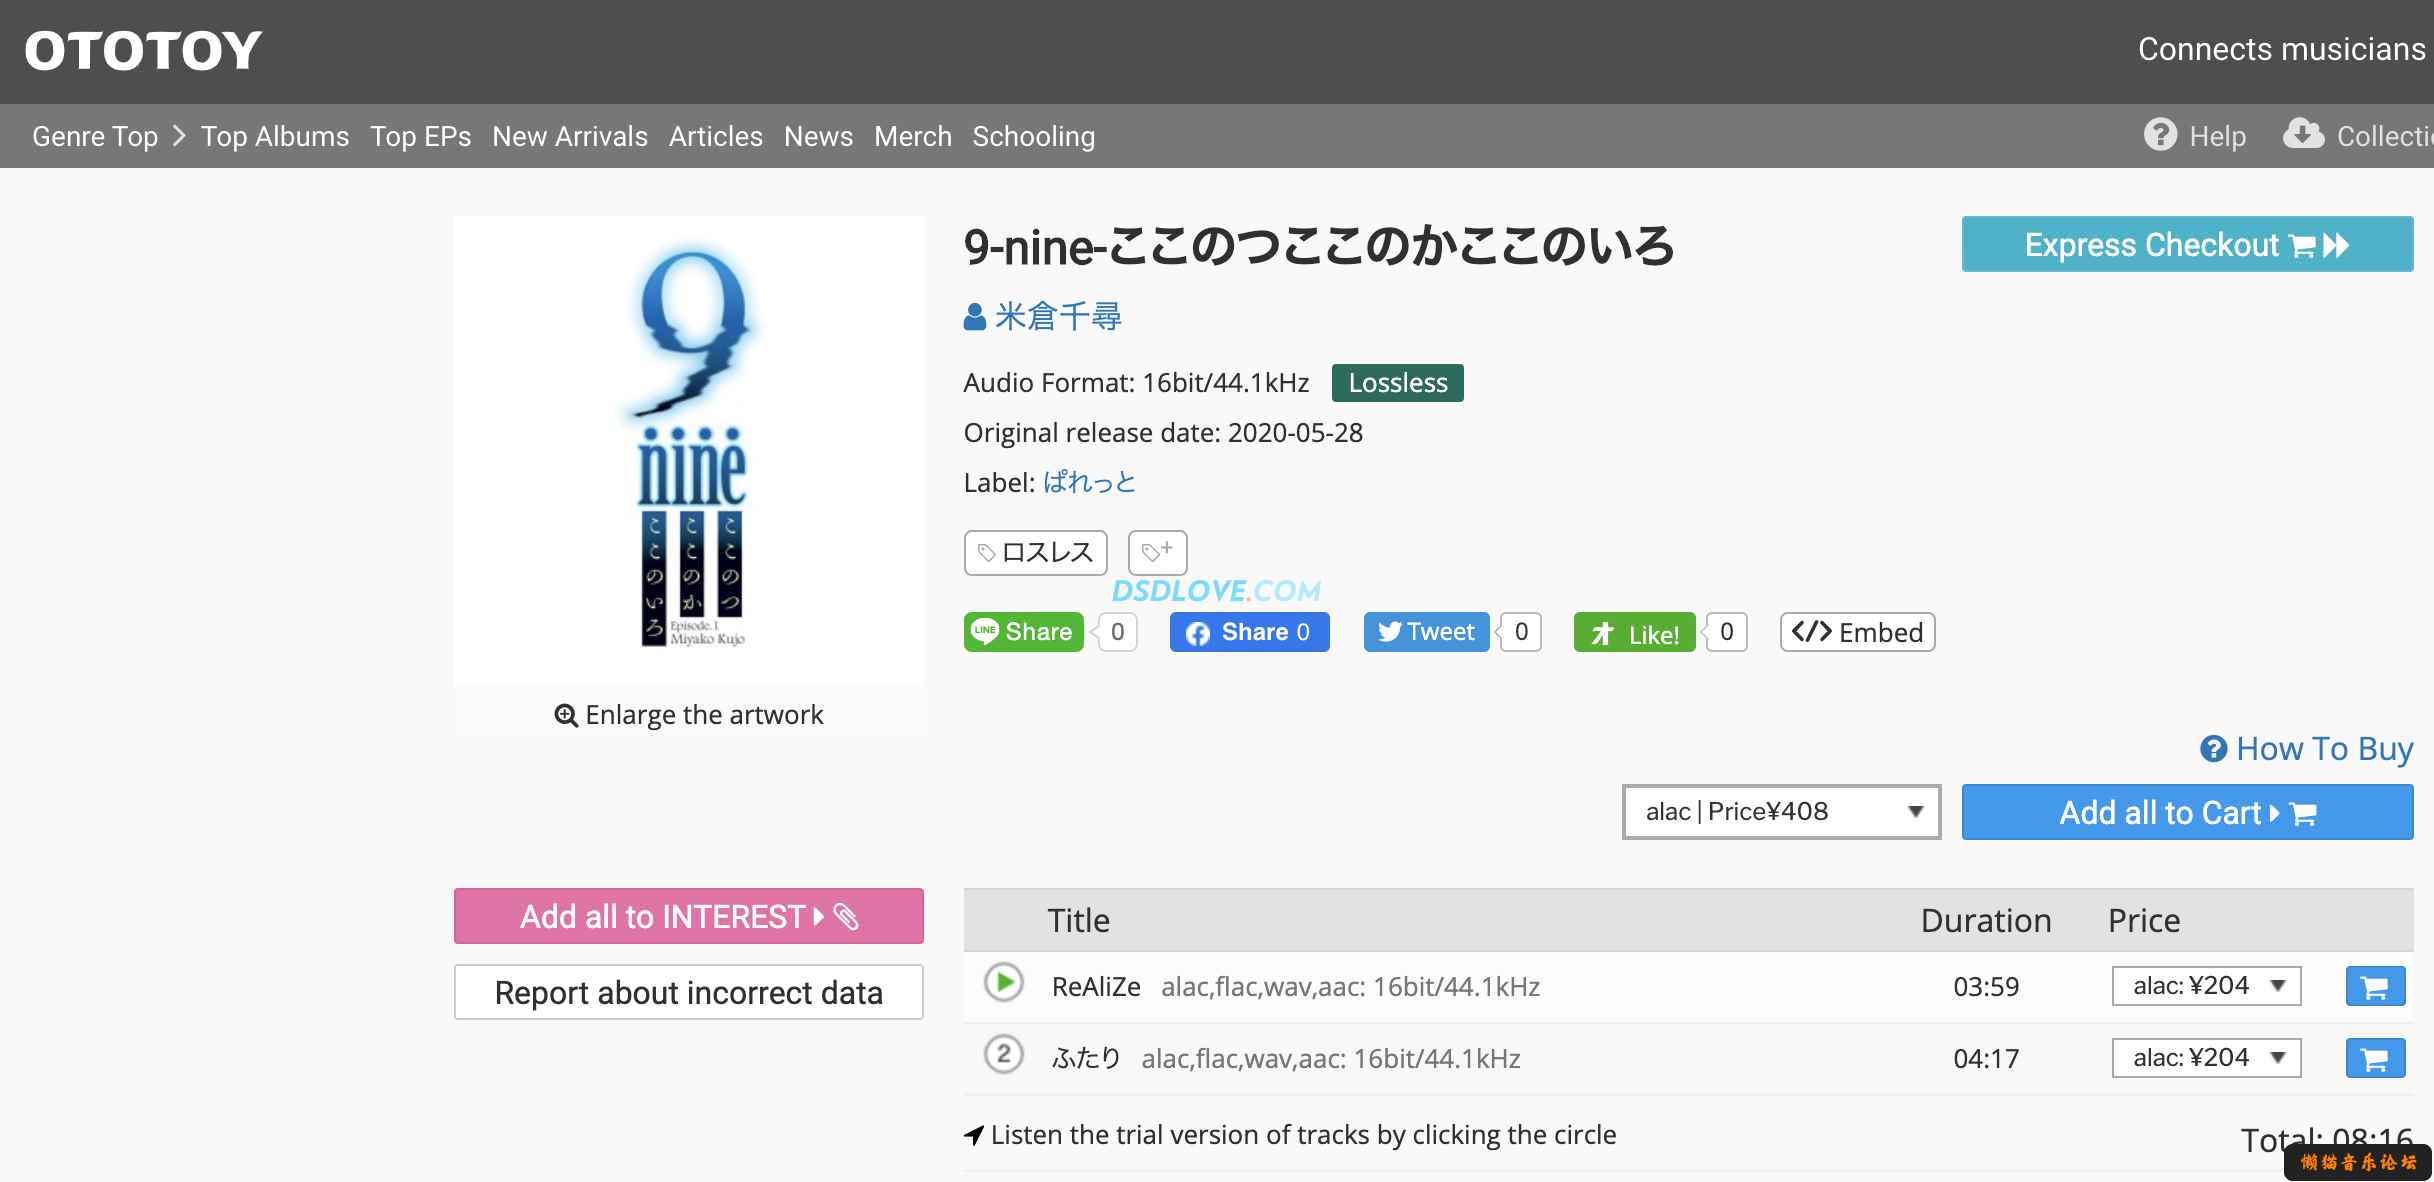
Task: Click the album title heading
Action: (x=1318, y=246)
